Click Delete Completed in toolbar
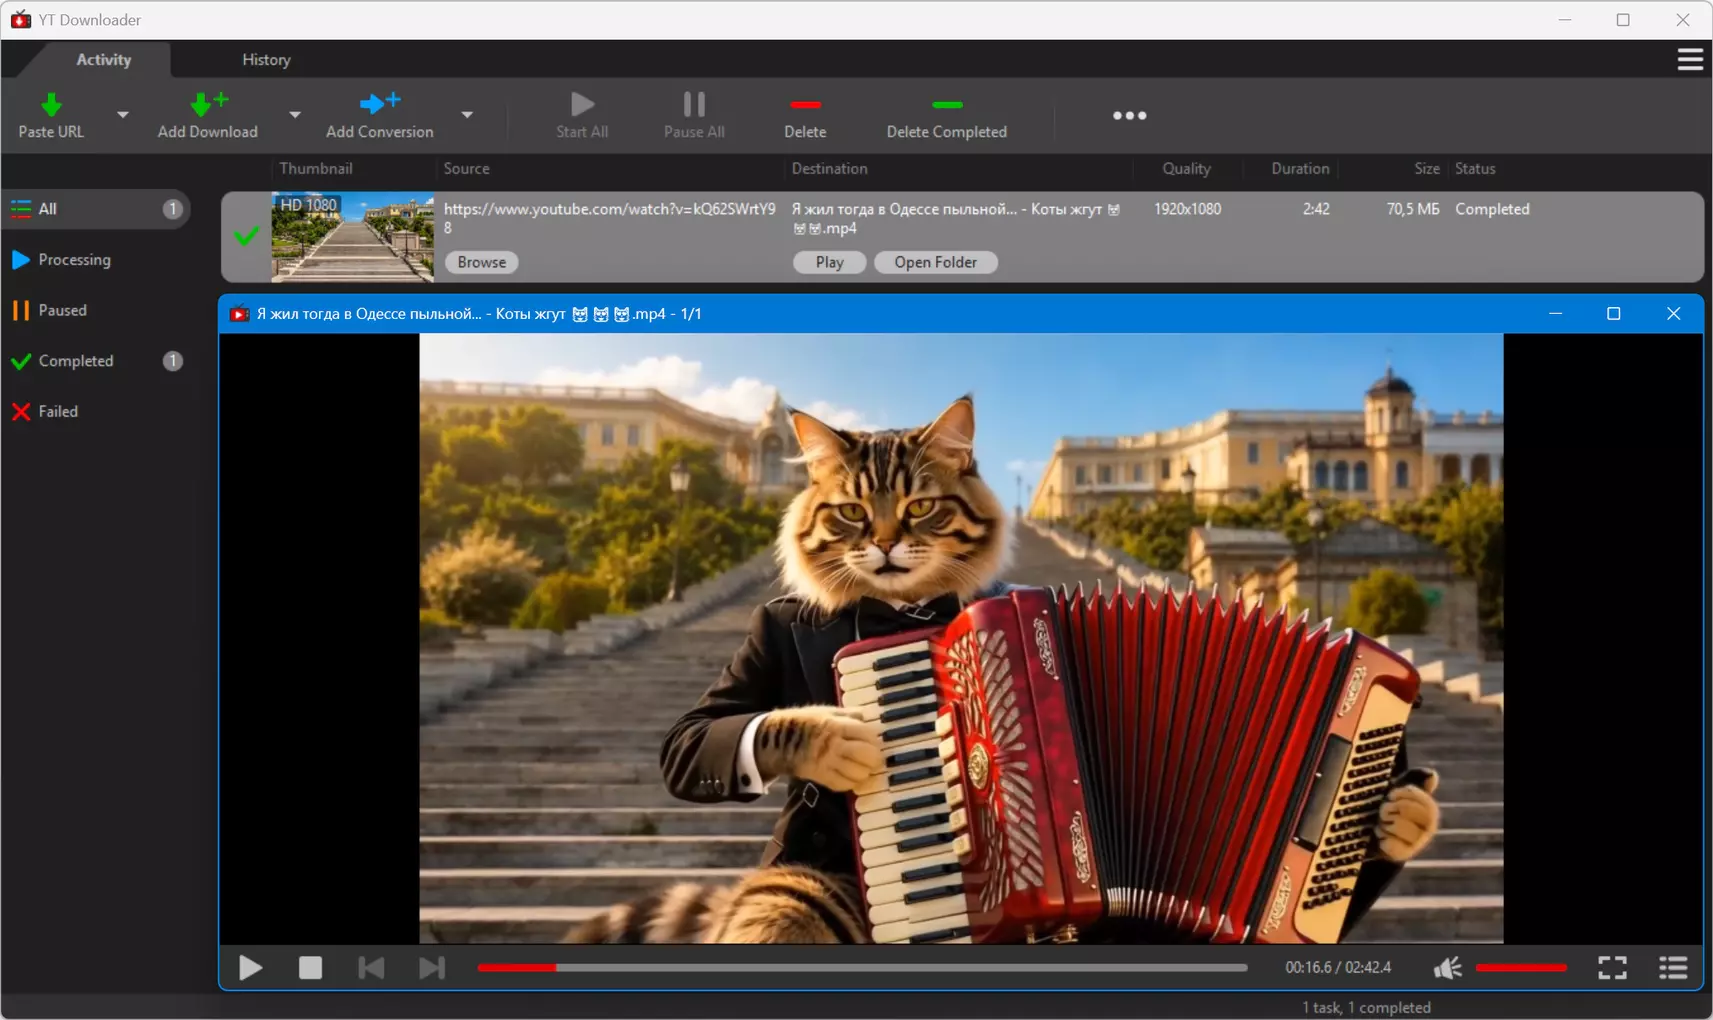 [946, 115]
